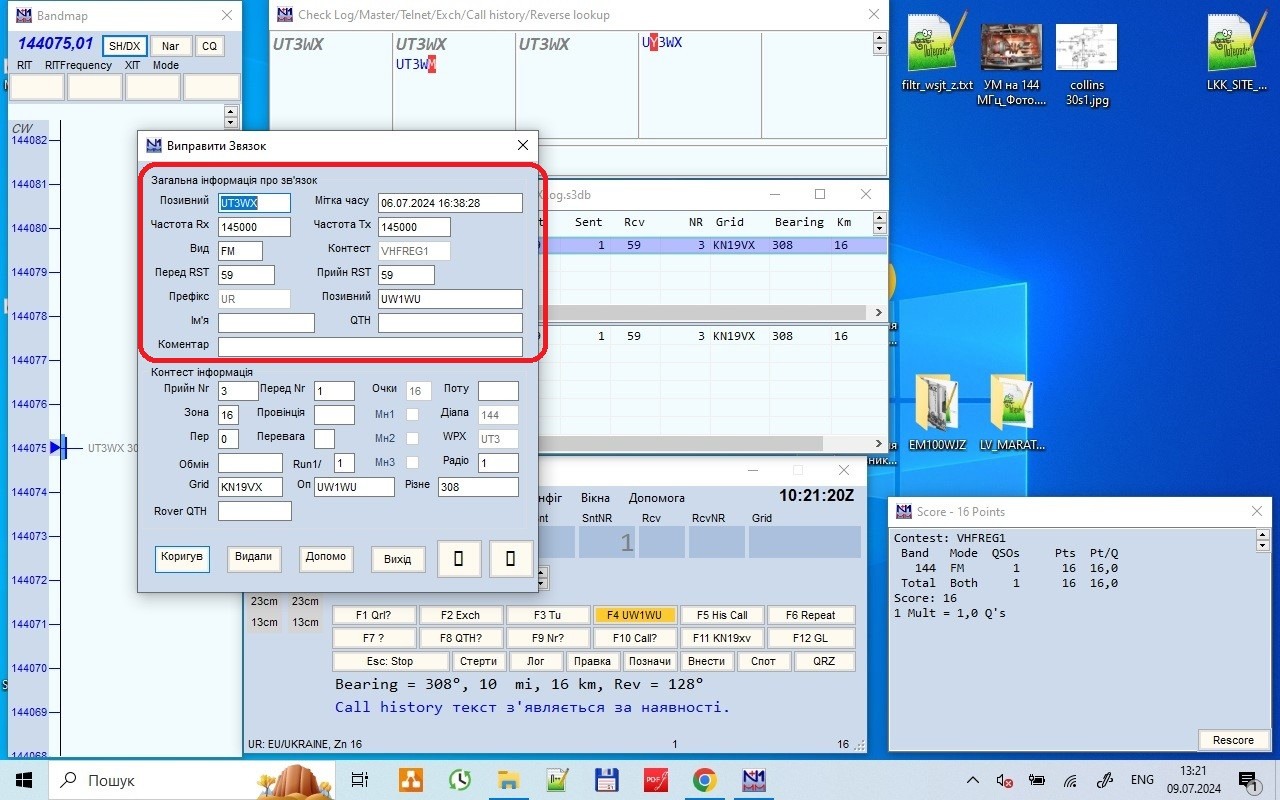This screenshot has height=800, width=1280.
Task: Open the Вікна menu
Action: [x=595, y=498]
